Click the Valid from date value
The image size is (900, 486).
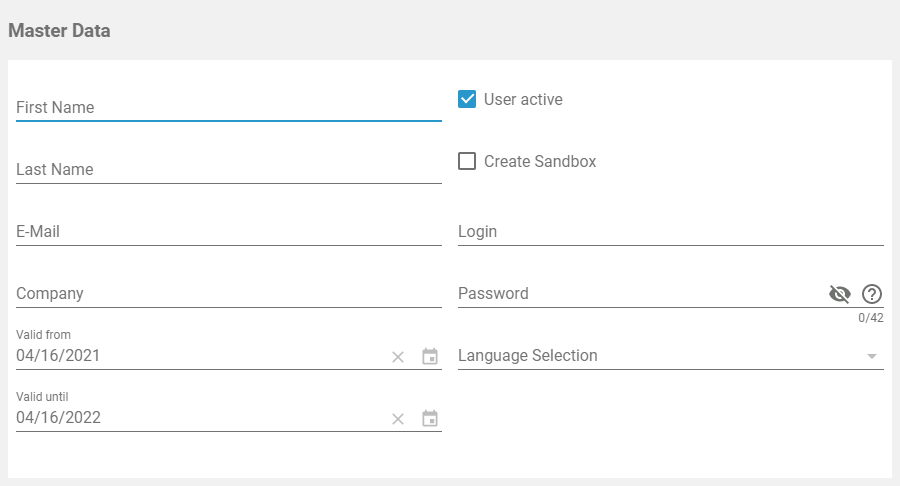tap(58, 355)
